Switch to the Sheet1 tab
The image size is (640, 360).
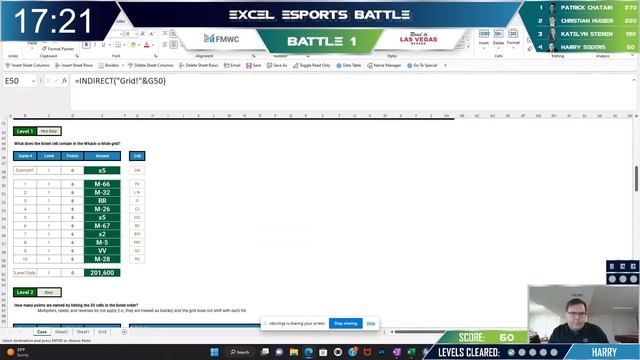83,332
